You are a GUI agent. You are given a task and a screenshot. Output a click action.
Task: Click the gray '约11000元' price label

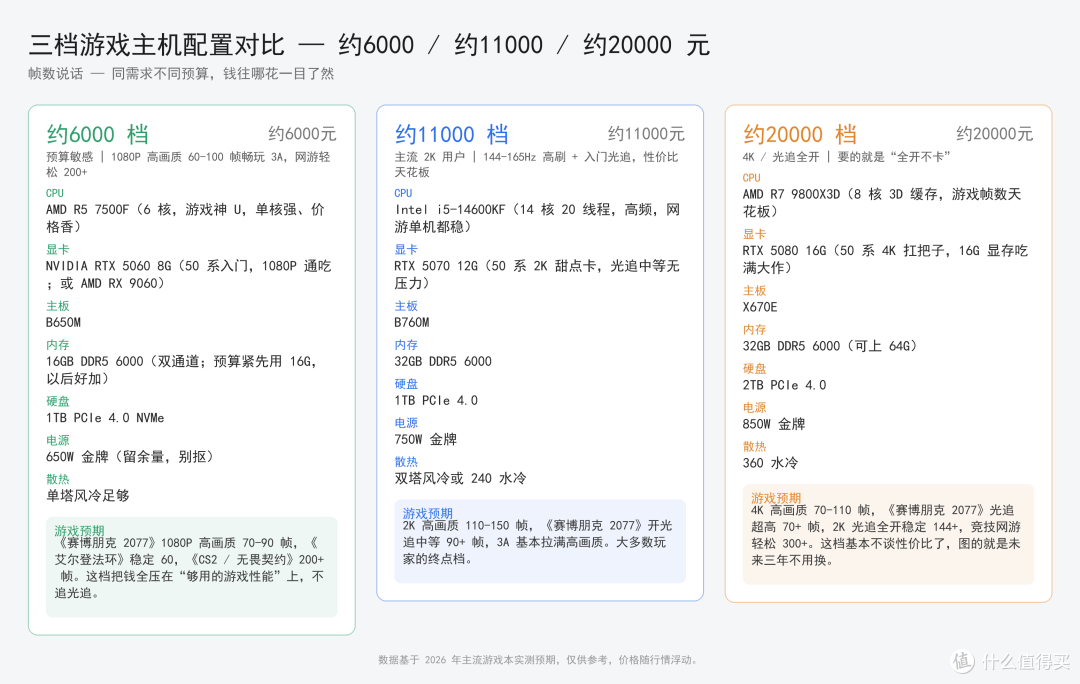click(646, 134)
